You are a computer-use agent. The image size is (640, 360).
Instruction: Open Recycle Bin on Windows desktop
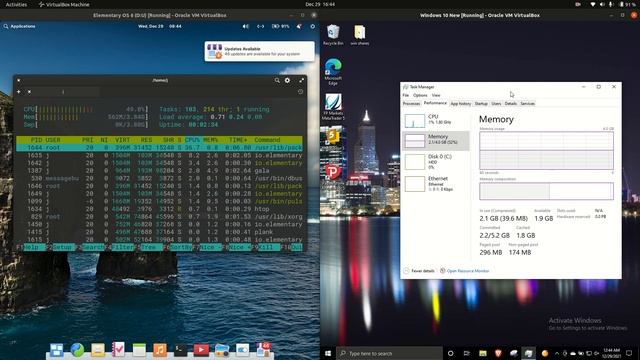click(333, 35)
